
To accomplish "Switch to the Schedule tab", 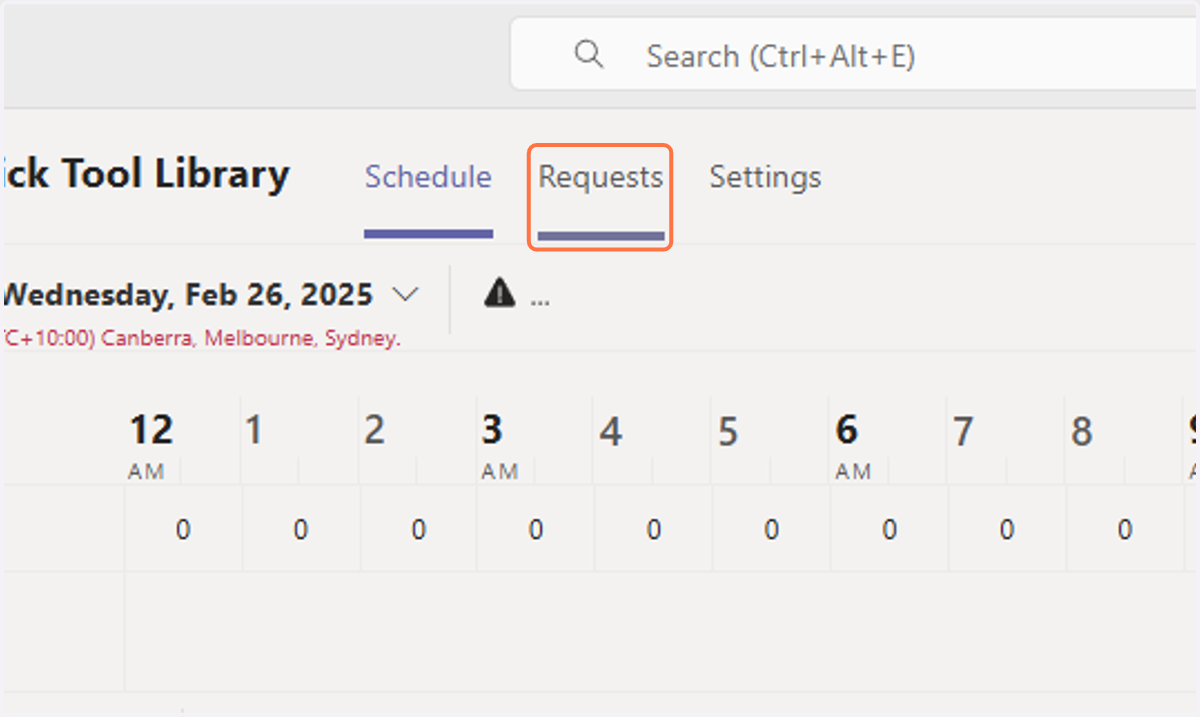I will tap(428, 178).
